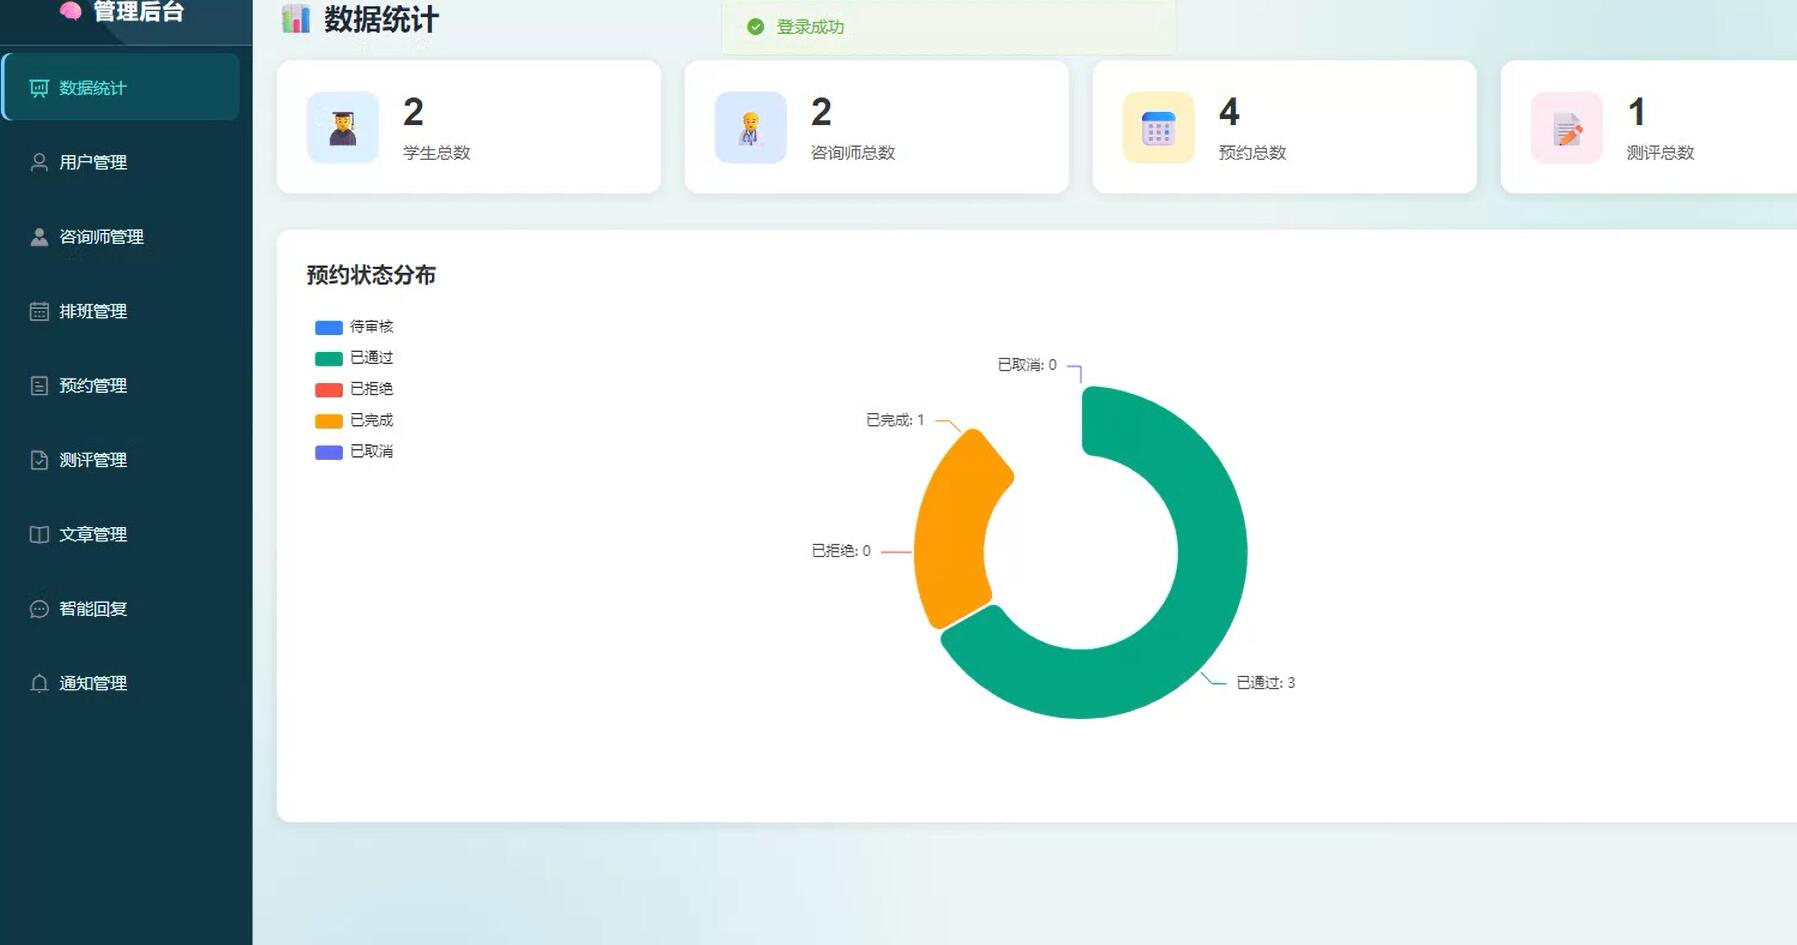Click the 咨询师总数 label text
Image resolution: width=1797 pixels, height=945 pixels.
[853, 153]
